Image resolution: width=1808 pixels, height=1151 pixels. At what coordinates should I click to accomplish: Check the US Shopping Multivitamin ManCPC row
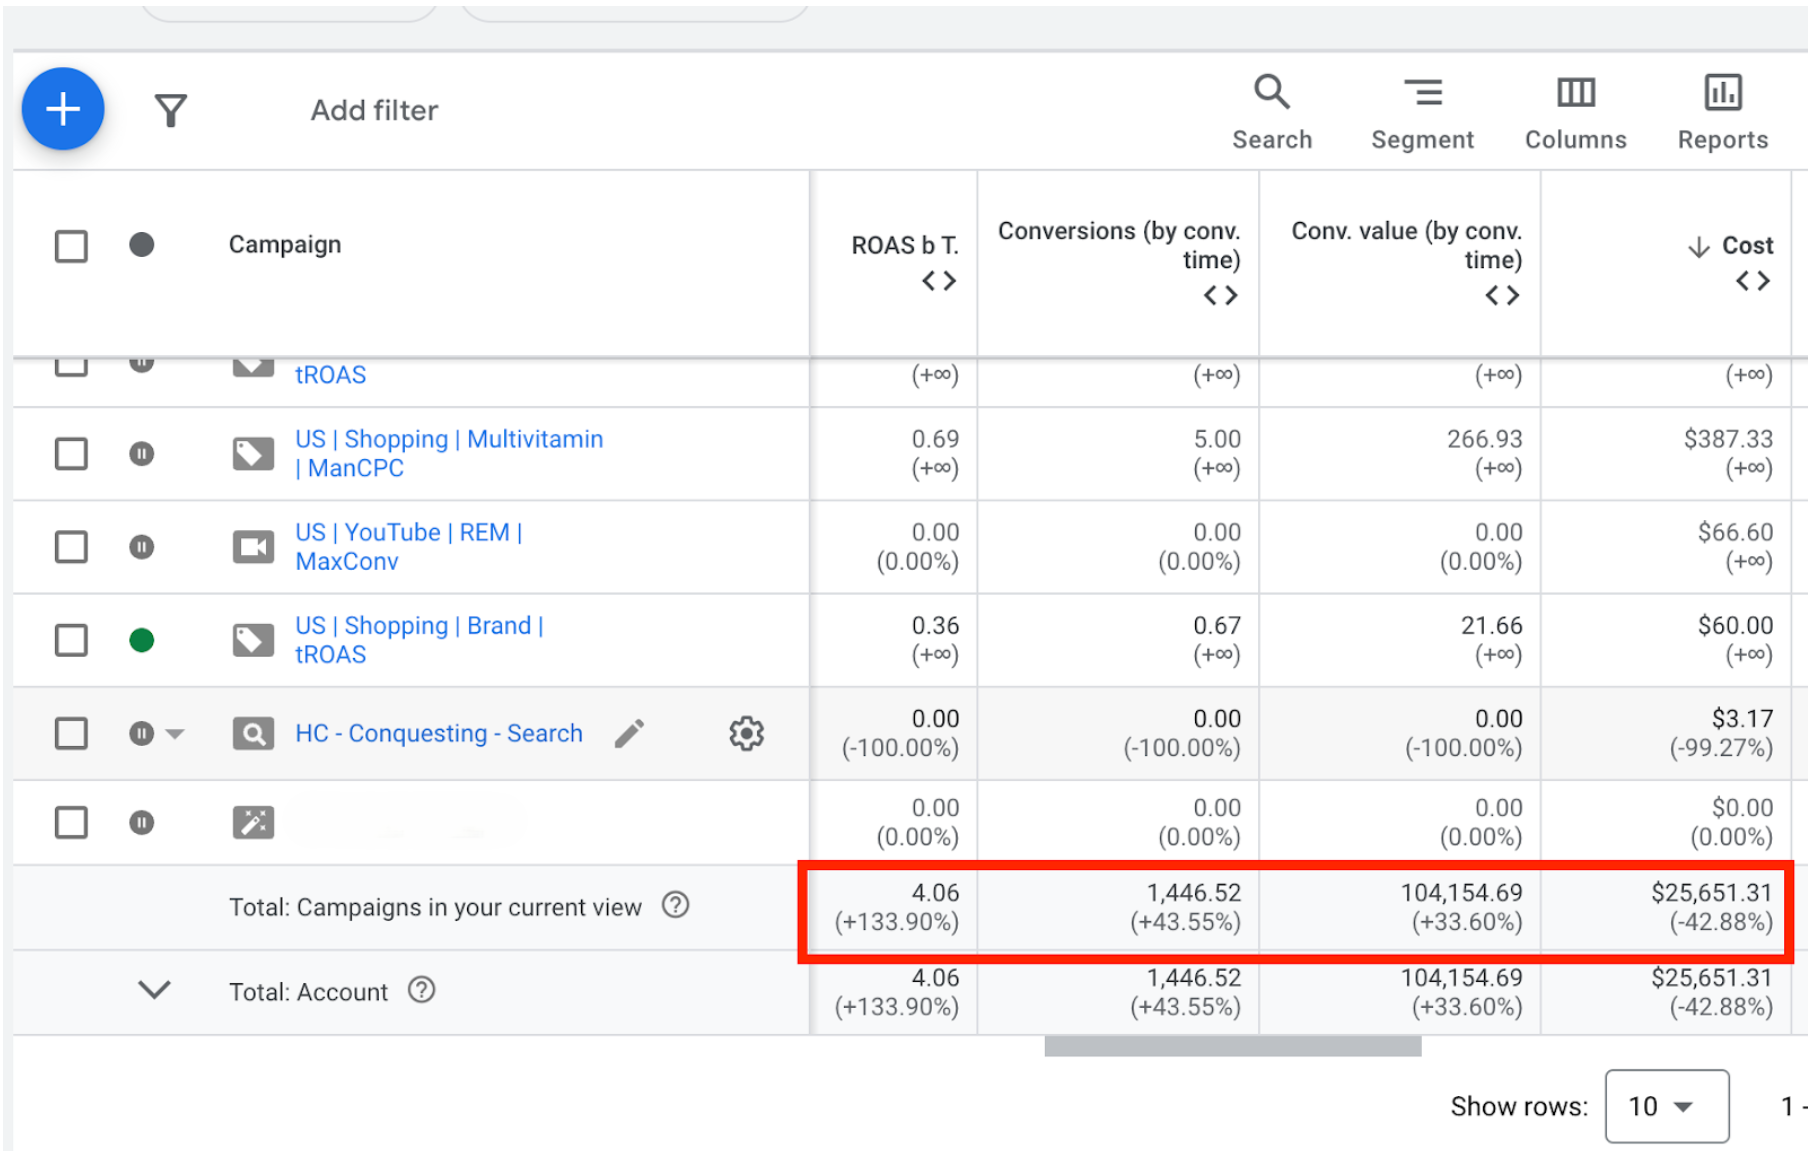[x=71, y=454]
